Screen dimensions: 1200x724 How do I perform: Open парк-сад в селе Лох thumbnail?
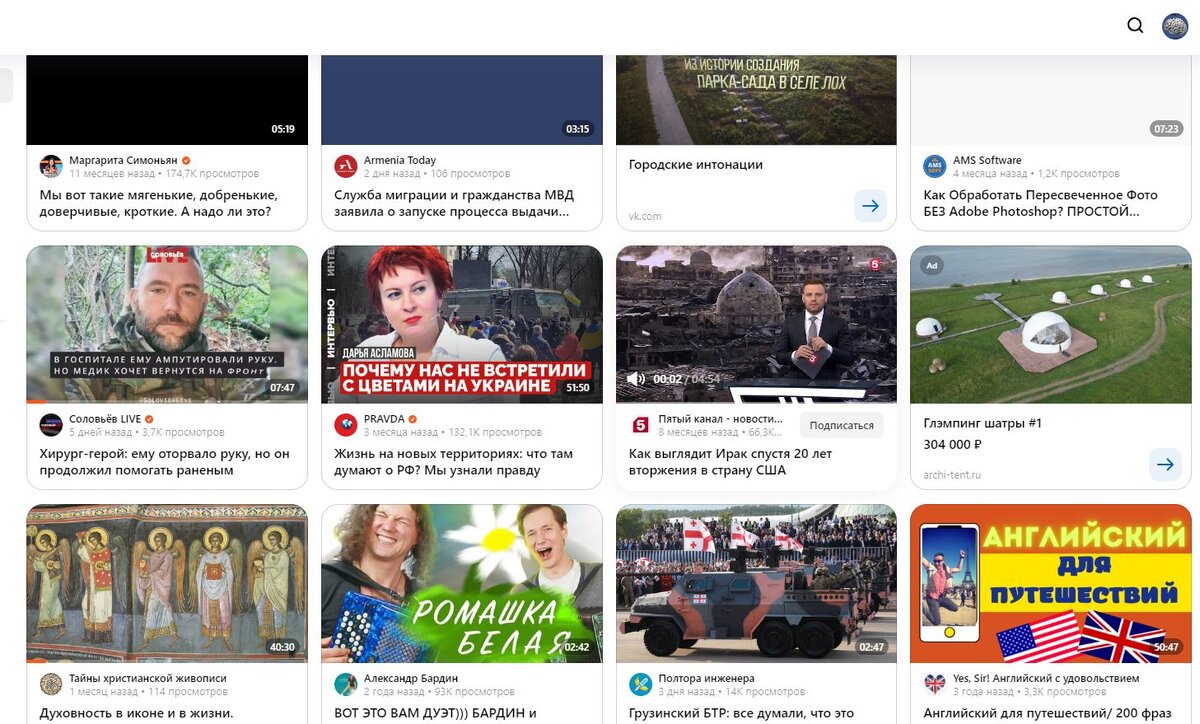756,100
